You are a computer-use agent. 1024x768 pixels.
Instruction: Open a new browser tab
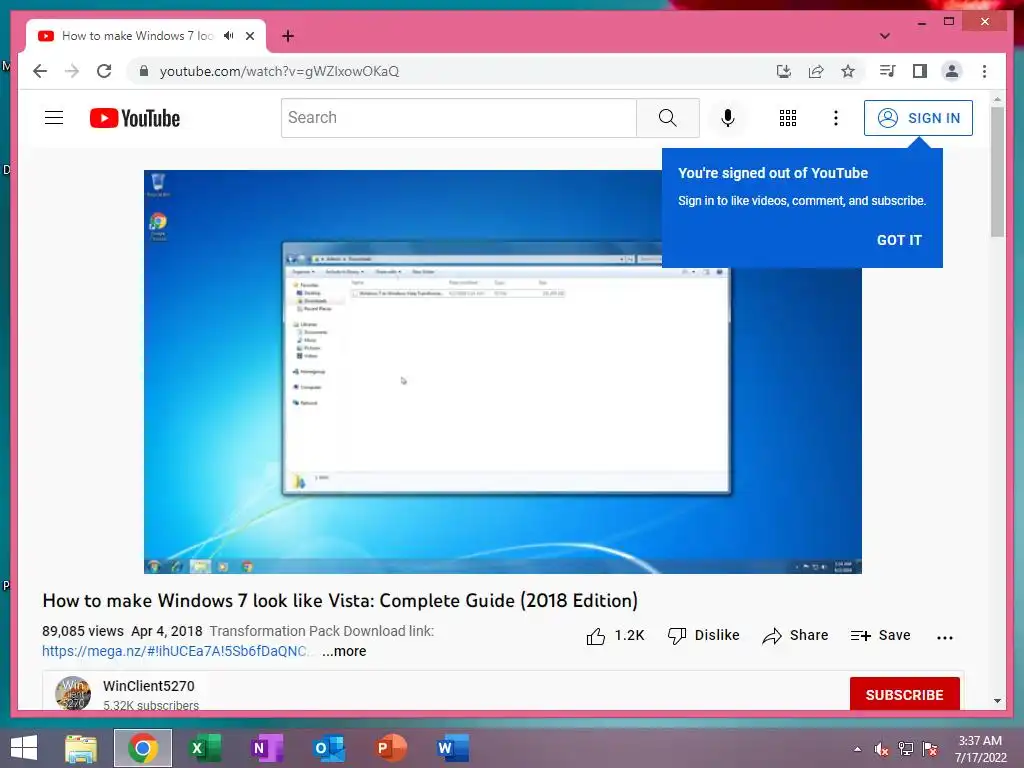pyautogui.click(x=288, y=36)
